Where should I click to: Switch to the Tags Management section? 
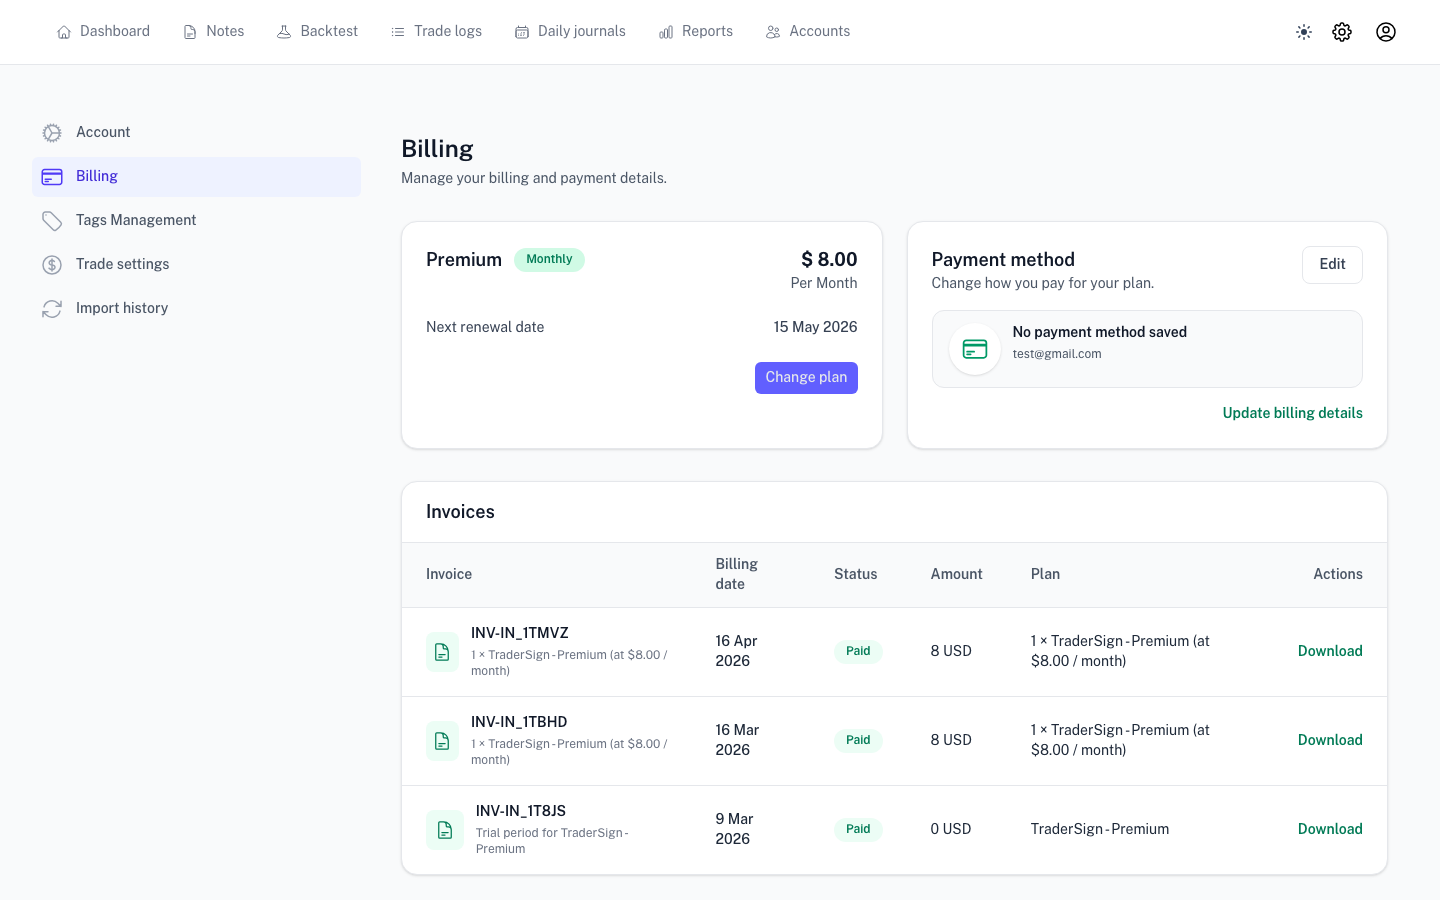(136, 220)
